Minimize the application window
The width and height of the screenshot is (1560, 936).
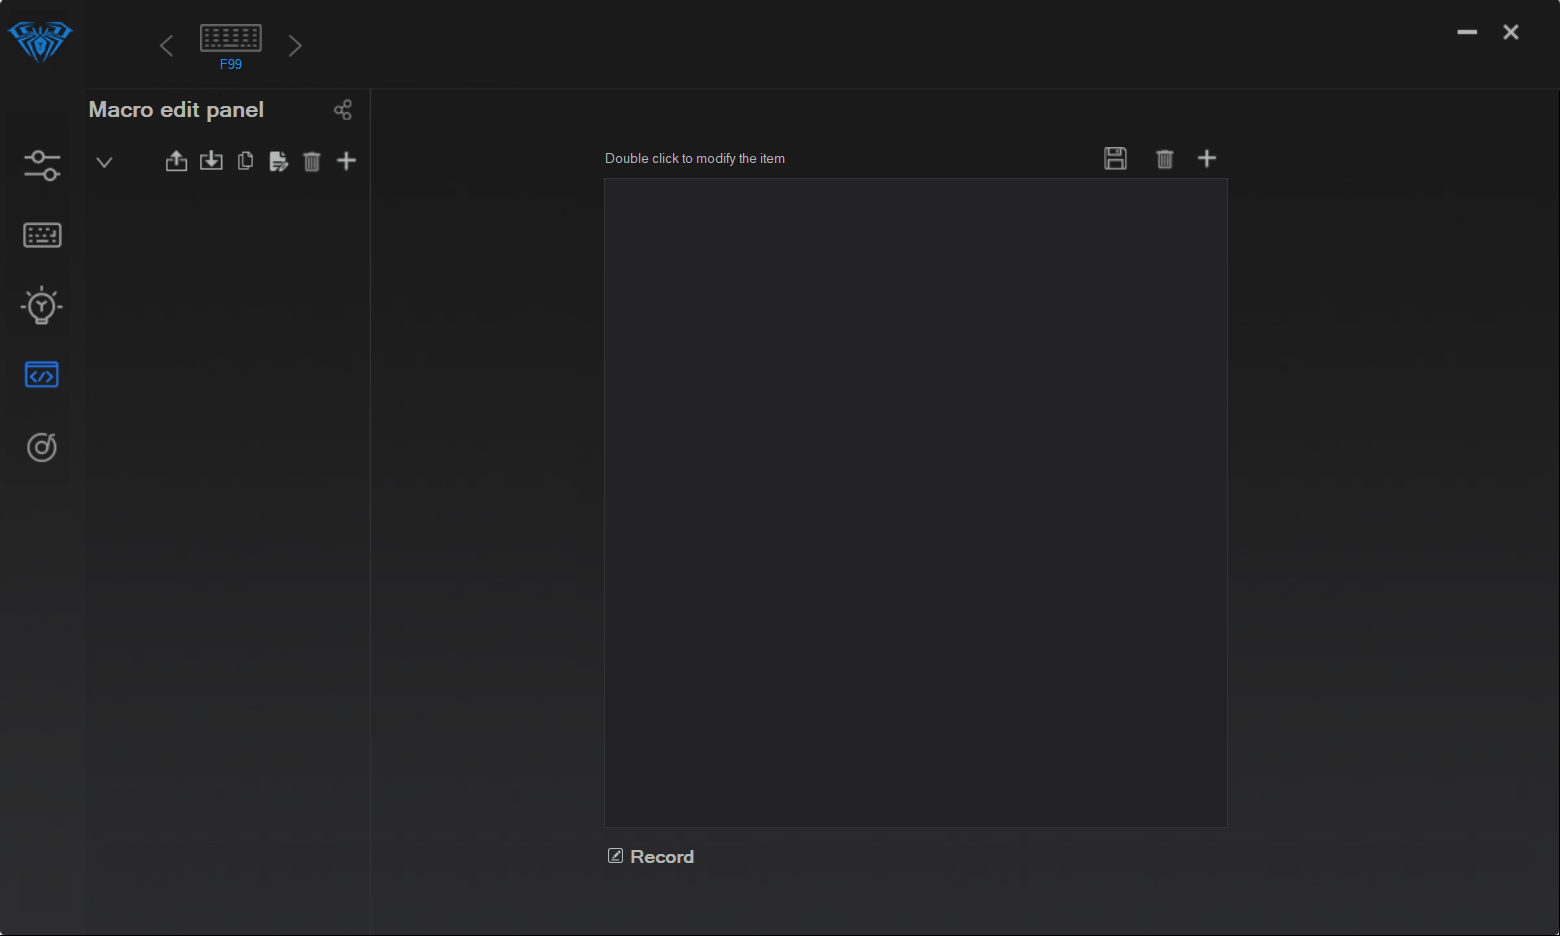(x=1467, y=32)
